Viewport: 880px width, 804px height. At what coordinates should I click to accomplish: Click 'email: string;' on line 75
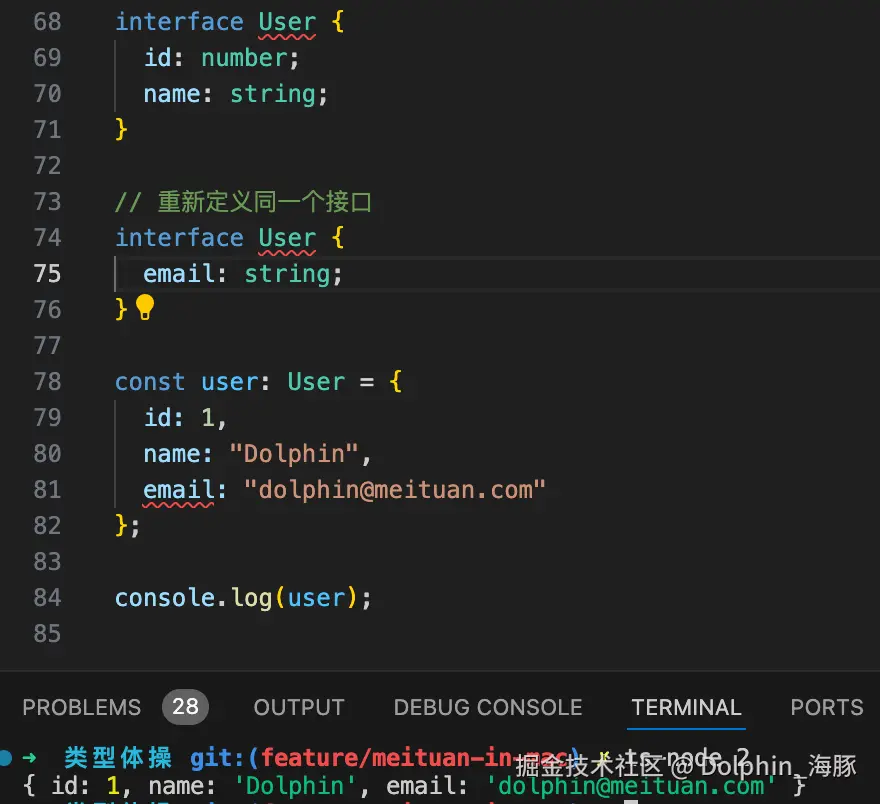[x=242, y=274]
